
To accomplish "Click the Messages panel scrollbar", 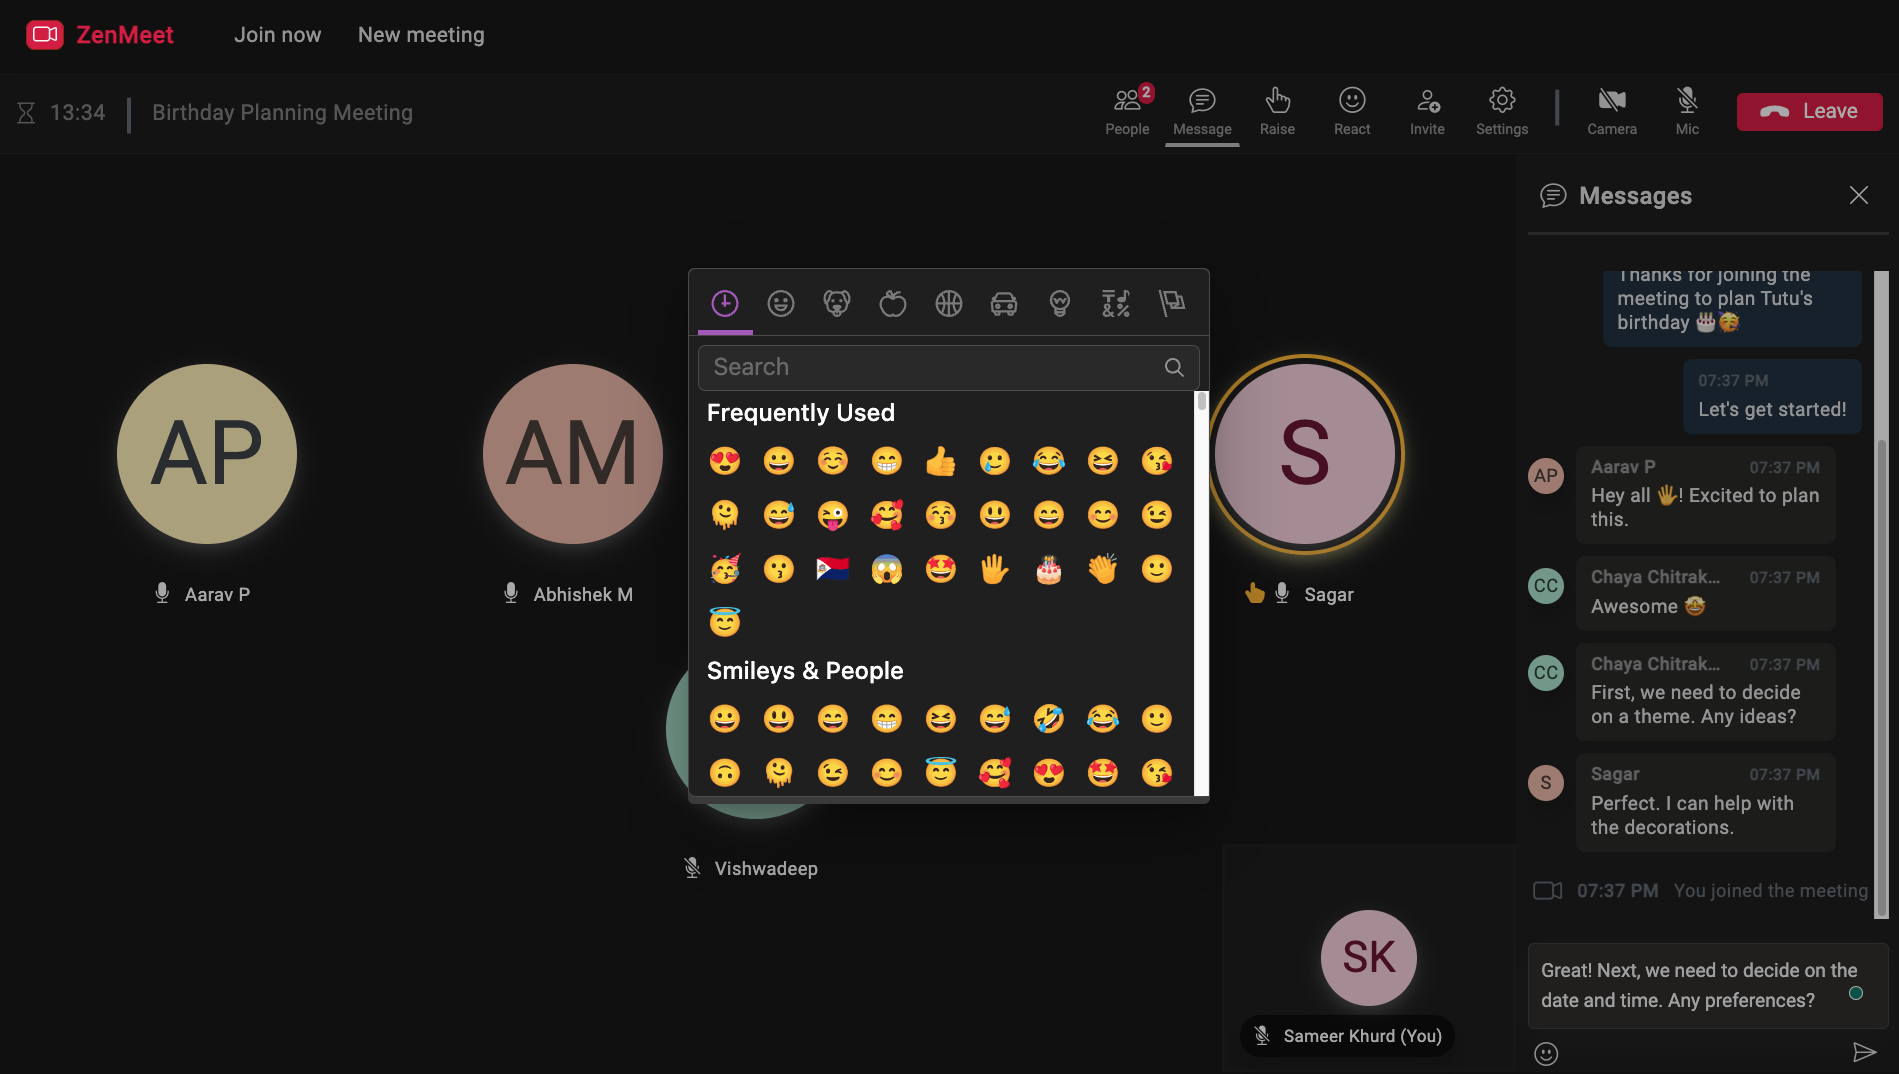I will 1881,680.
